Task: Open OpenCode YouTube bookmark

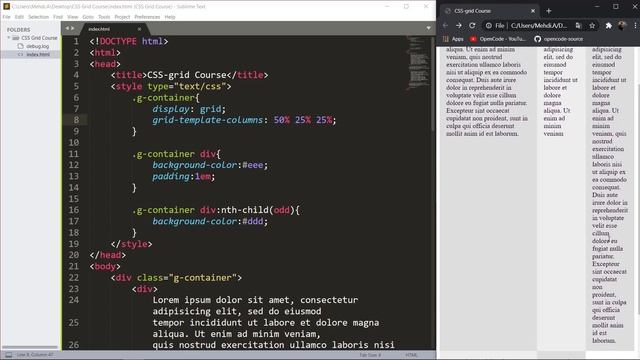Action: (498, 39)
